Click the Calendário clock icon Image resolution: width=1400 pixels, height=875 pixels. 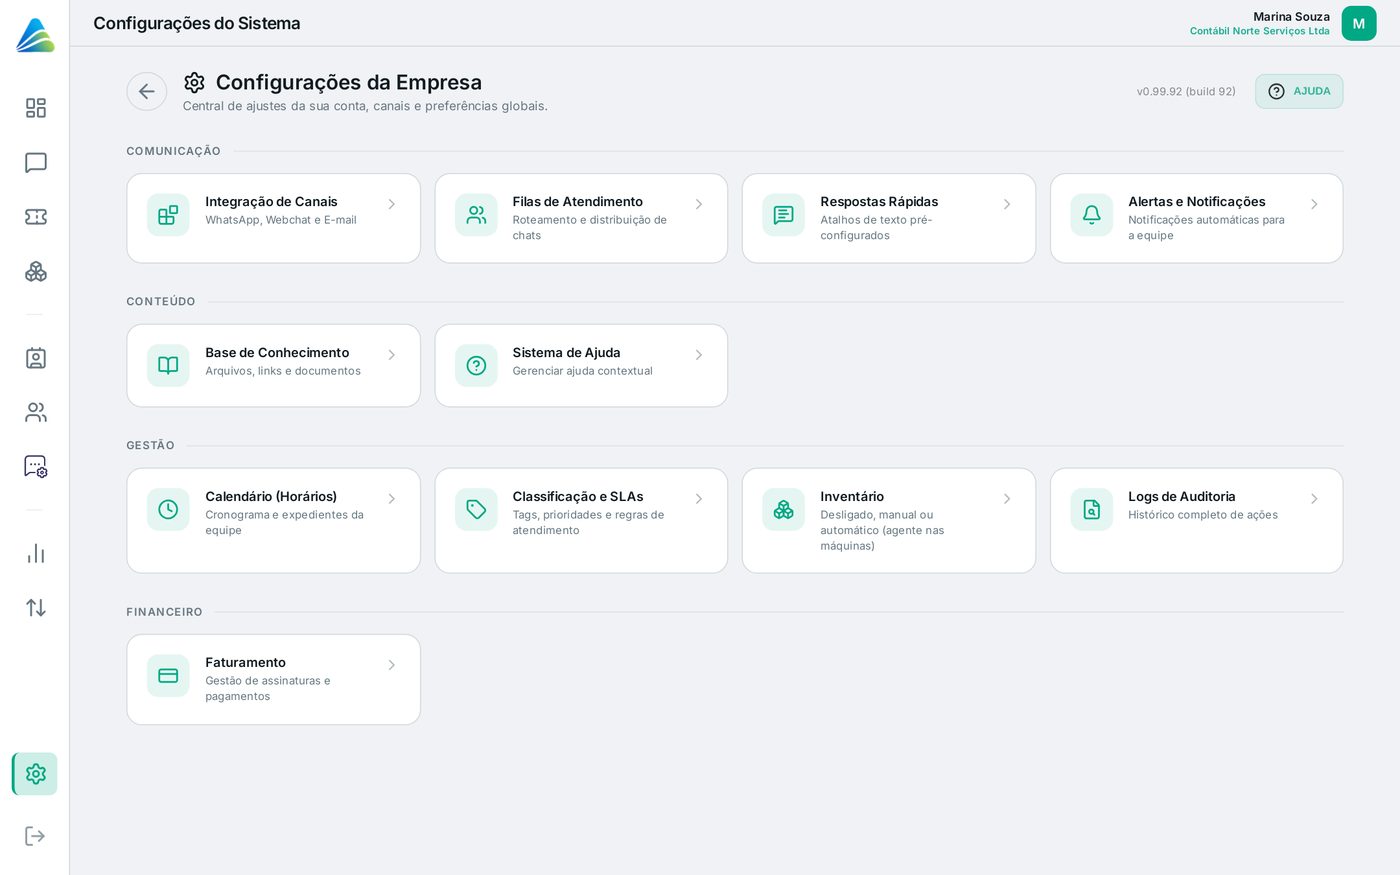point(168,510)
